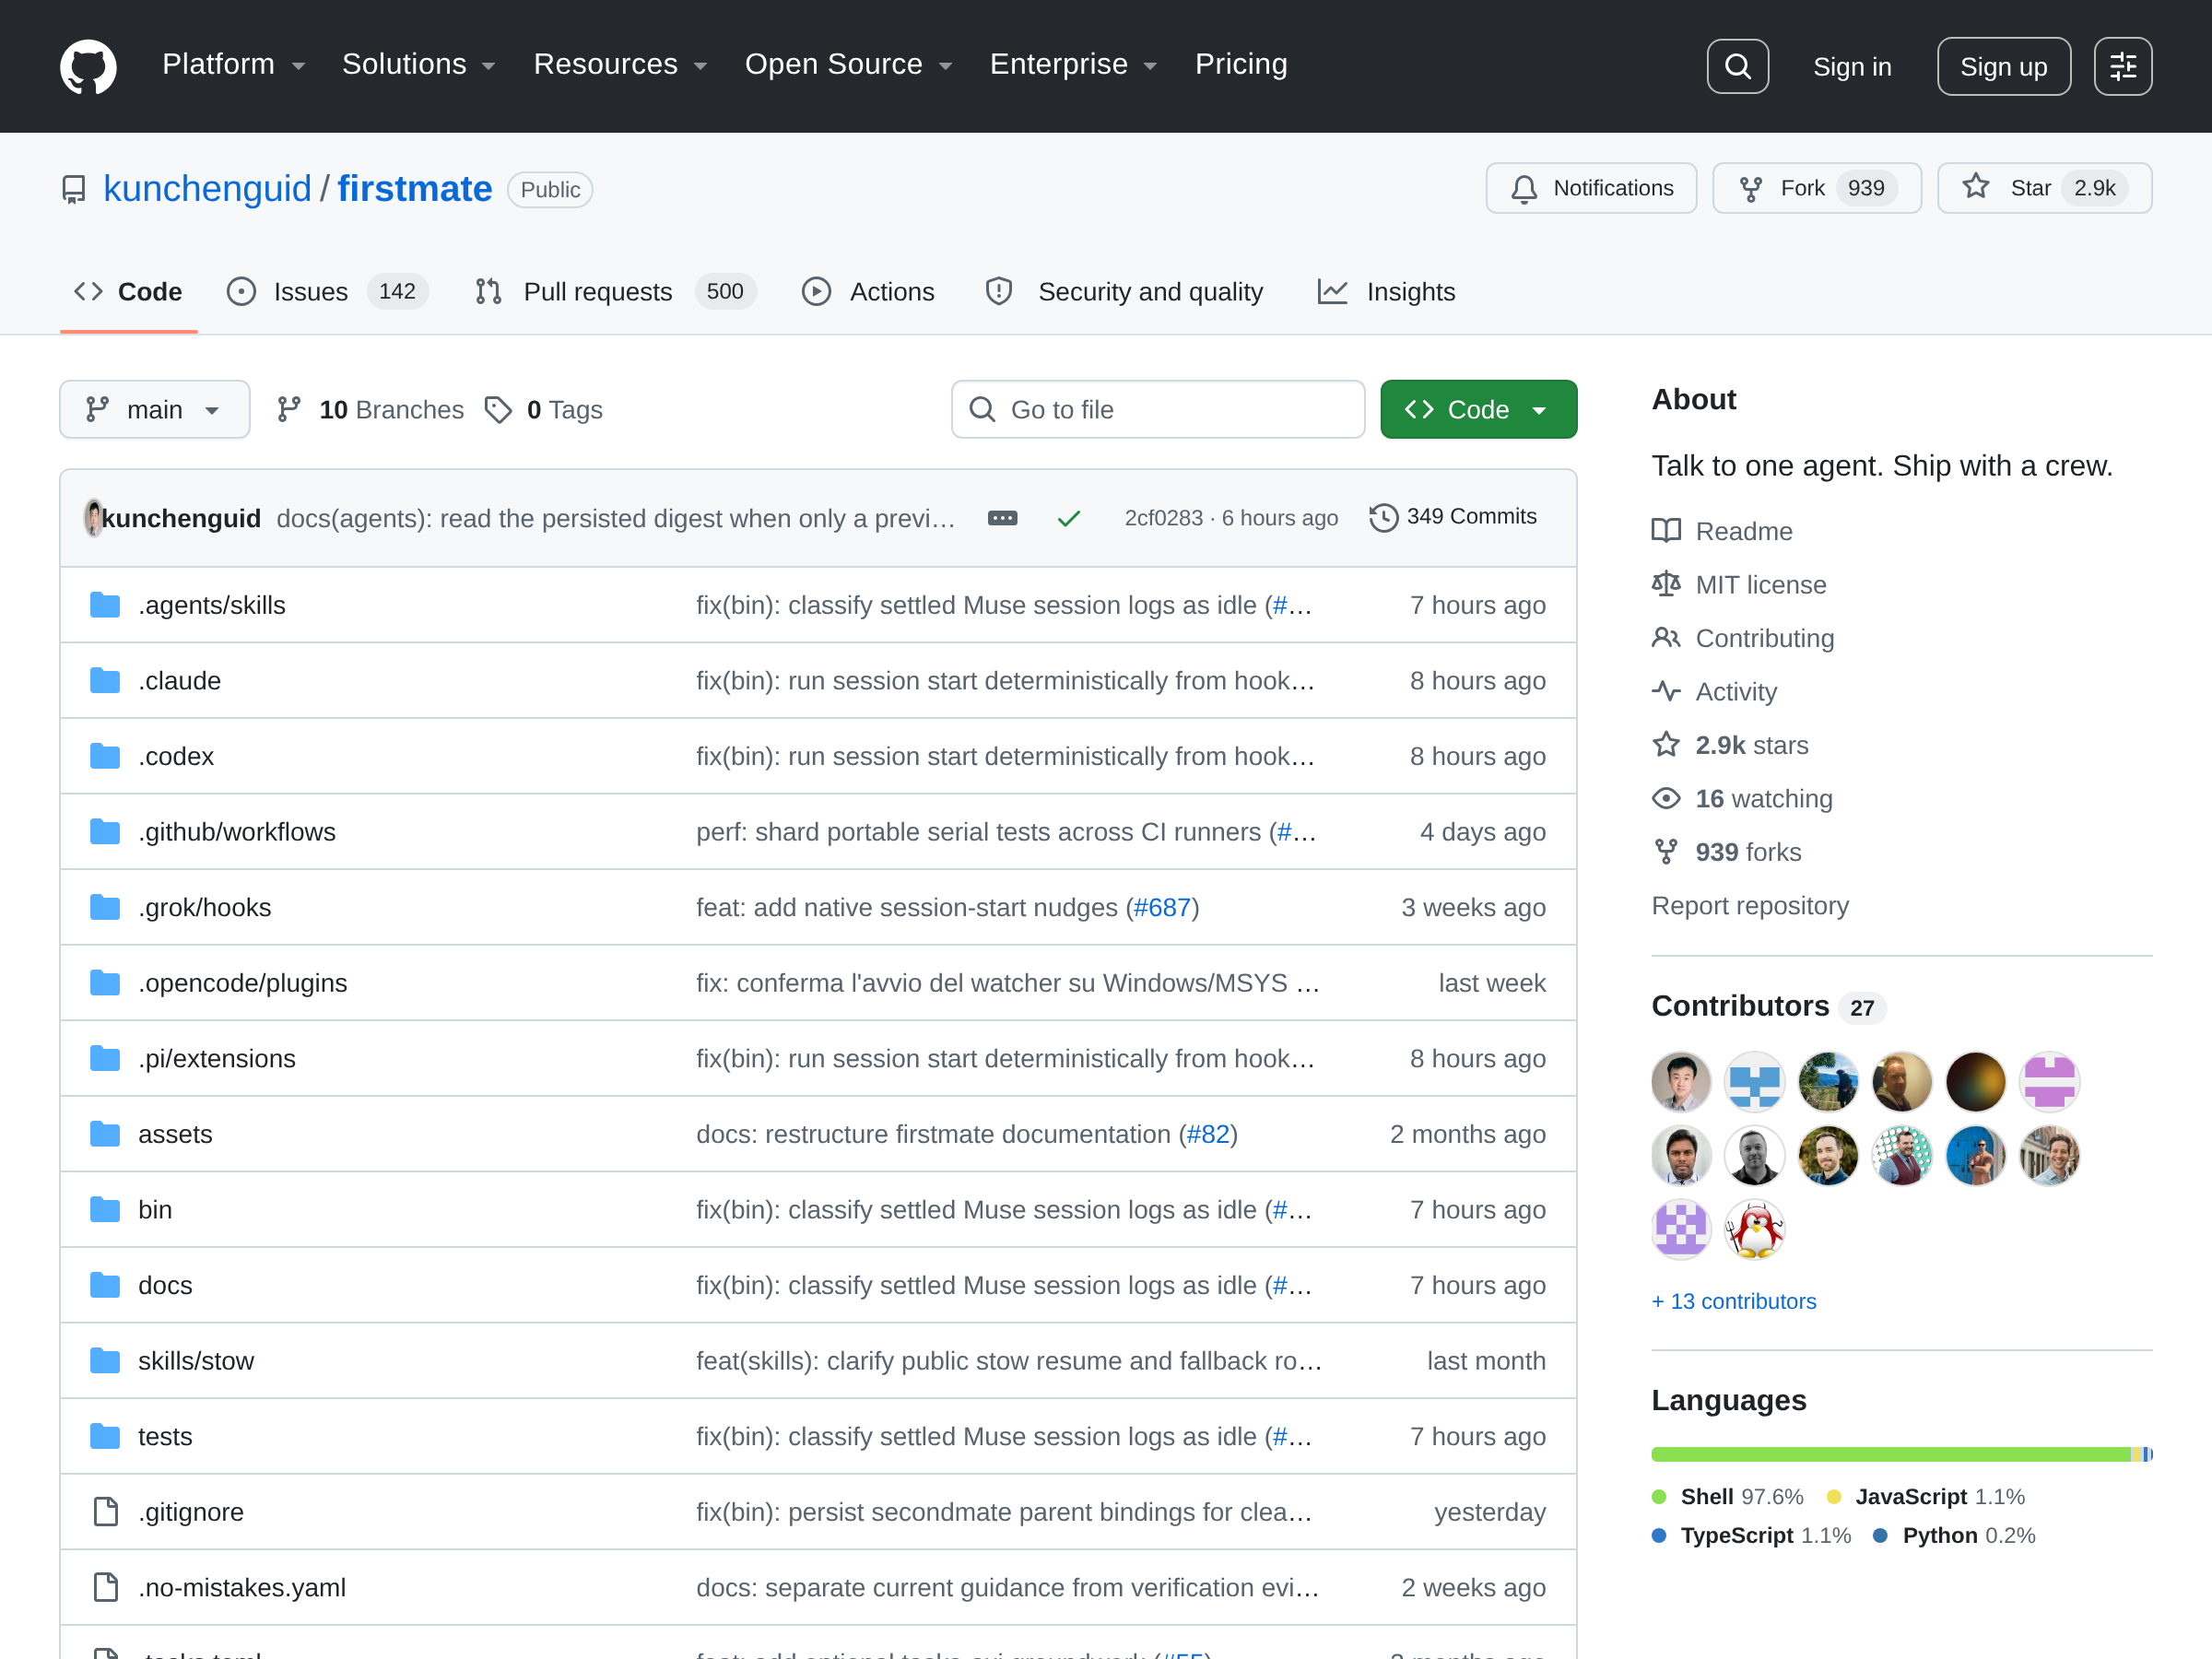Screen dimensions: 2212x1659
Task: Open the main branch selector
Action: (x=154, y=410)
